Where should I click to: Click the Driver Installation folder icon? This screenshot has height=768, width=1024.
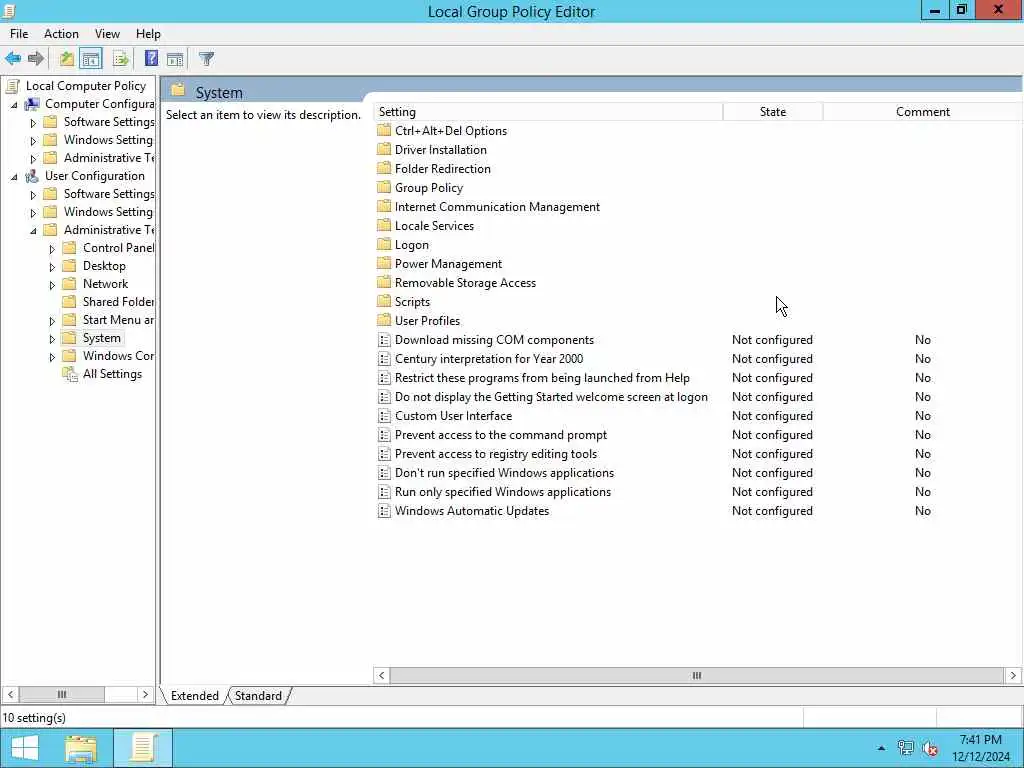point(384,149)
